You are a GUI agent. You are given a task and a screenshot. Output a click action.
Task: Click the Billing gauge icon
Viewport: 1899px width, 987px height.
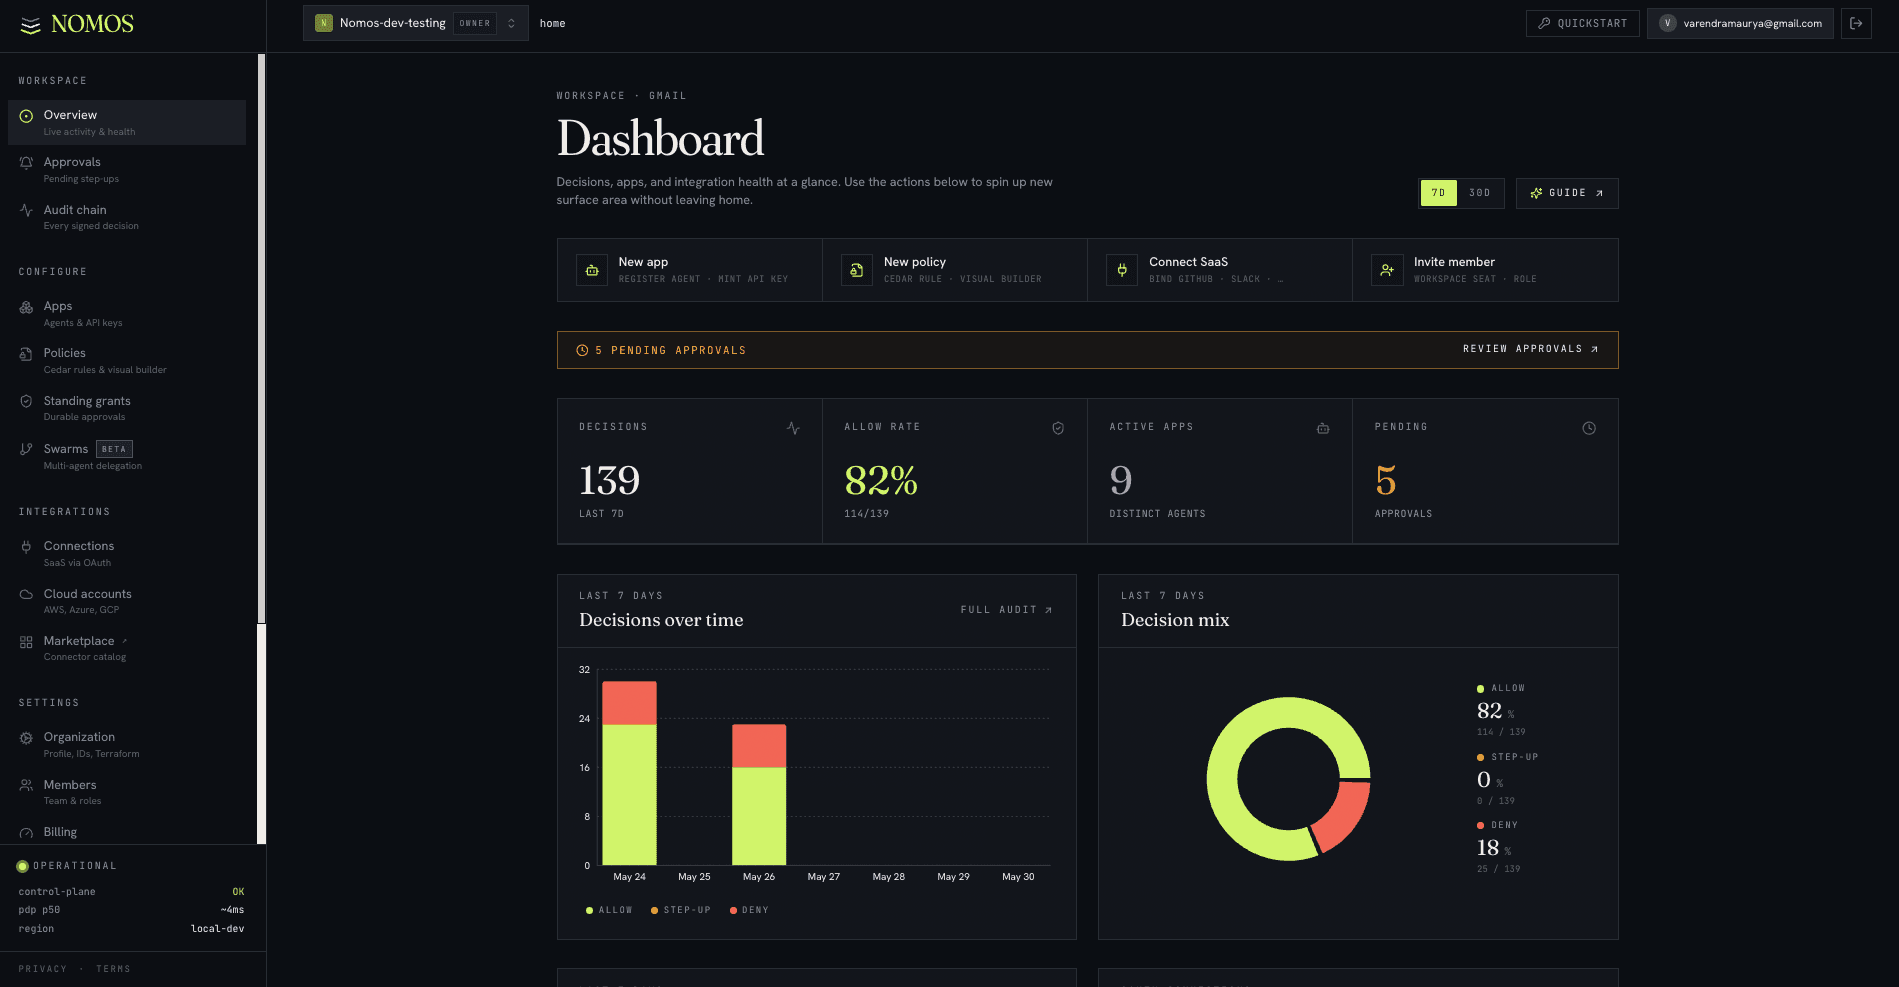[x=26, y=833]
